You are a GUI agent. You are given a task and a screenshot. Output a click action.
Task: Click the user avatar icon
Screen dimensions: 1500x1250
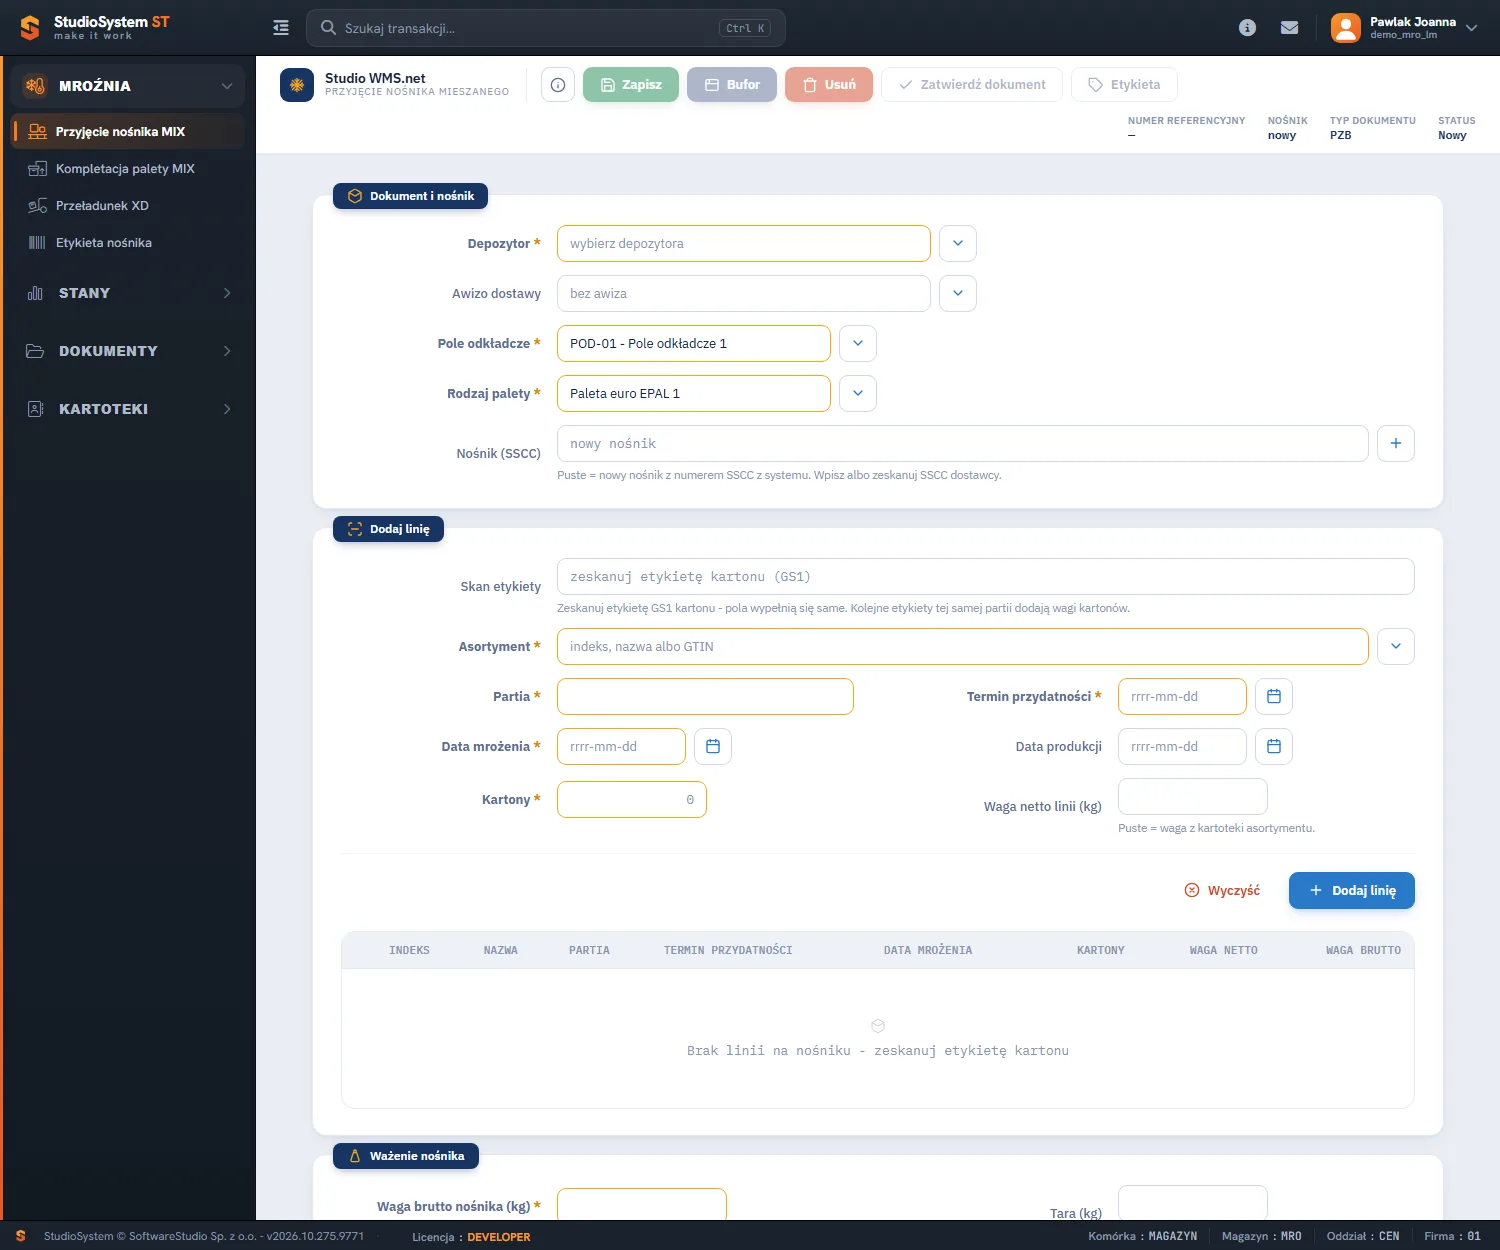(1346, 28)
